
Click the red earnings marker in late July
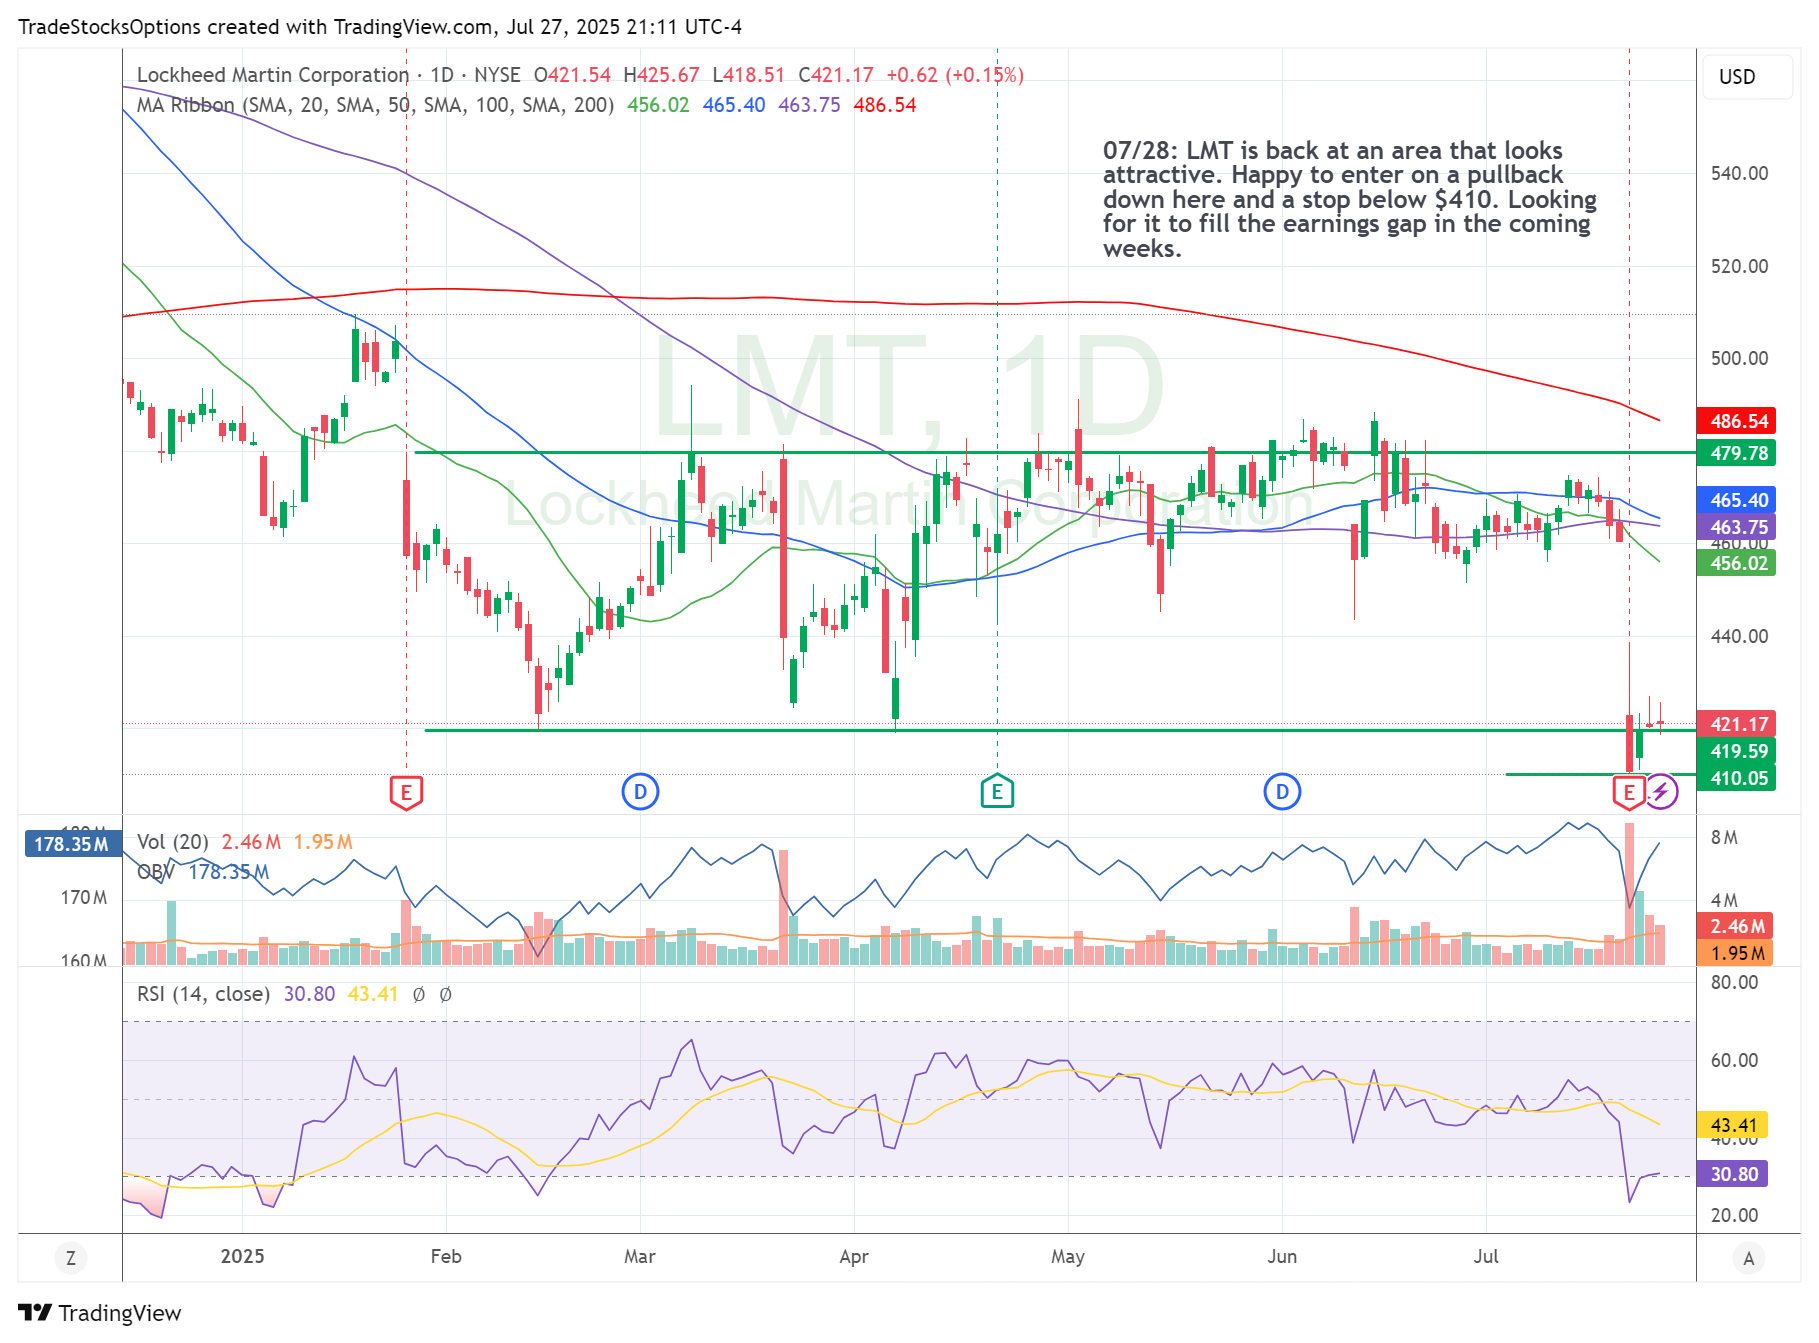[x=1629, y=793]
